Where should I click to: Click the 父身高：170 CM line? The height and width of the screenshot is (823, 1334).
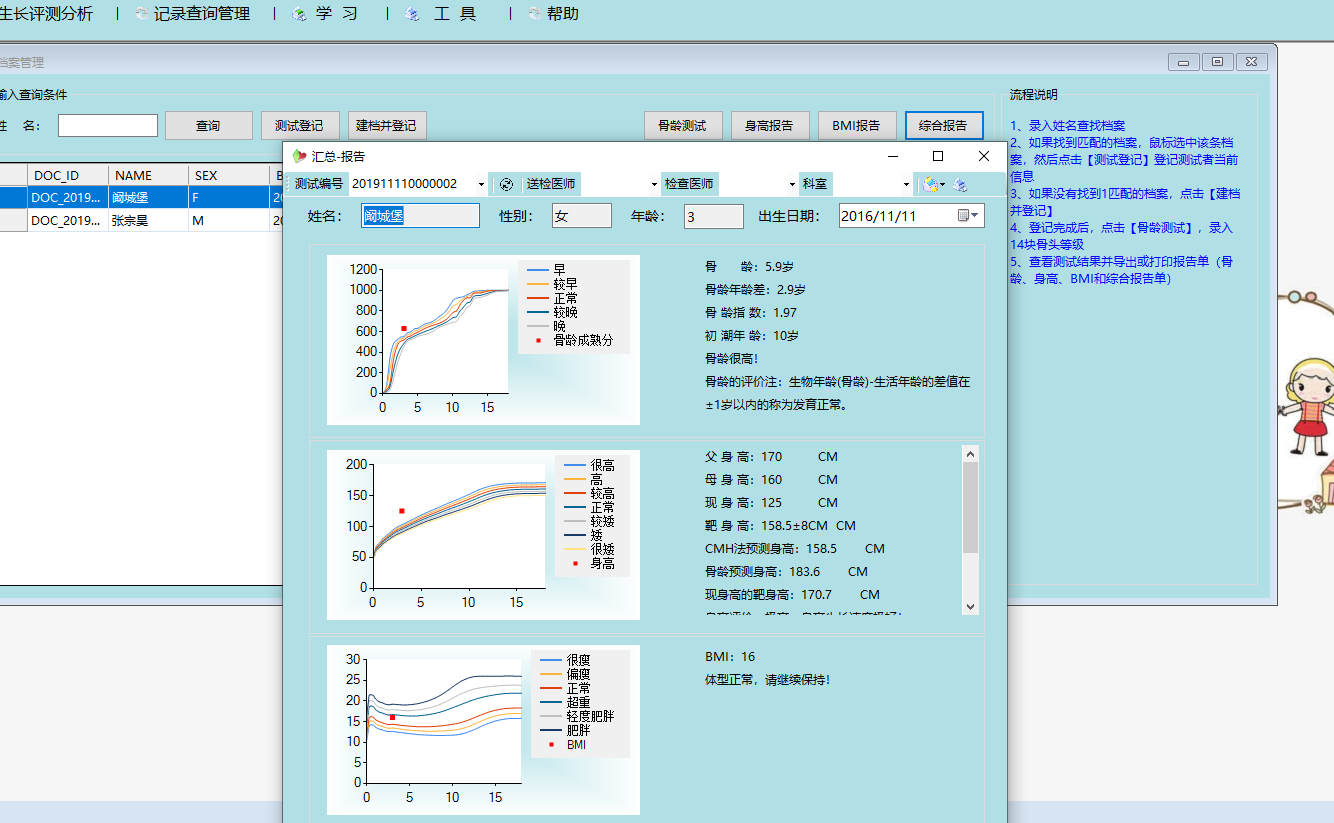pyautogui.click(x=771, y=457)
